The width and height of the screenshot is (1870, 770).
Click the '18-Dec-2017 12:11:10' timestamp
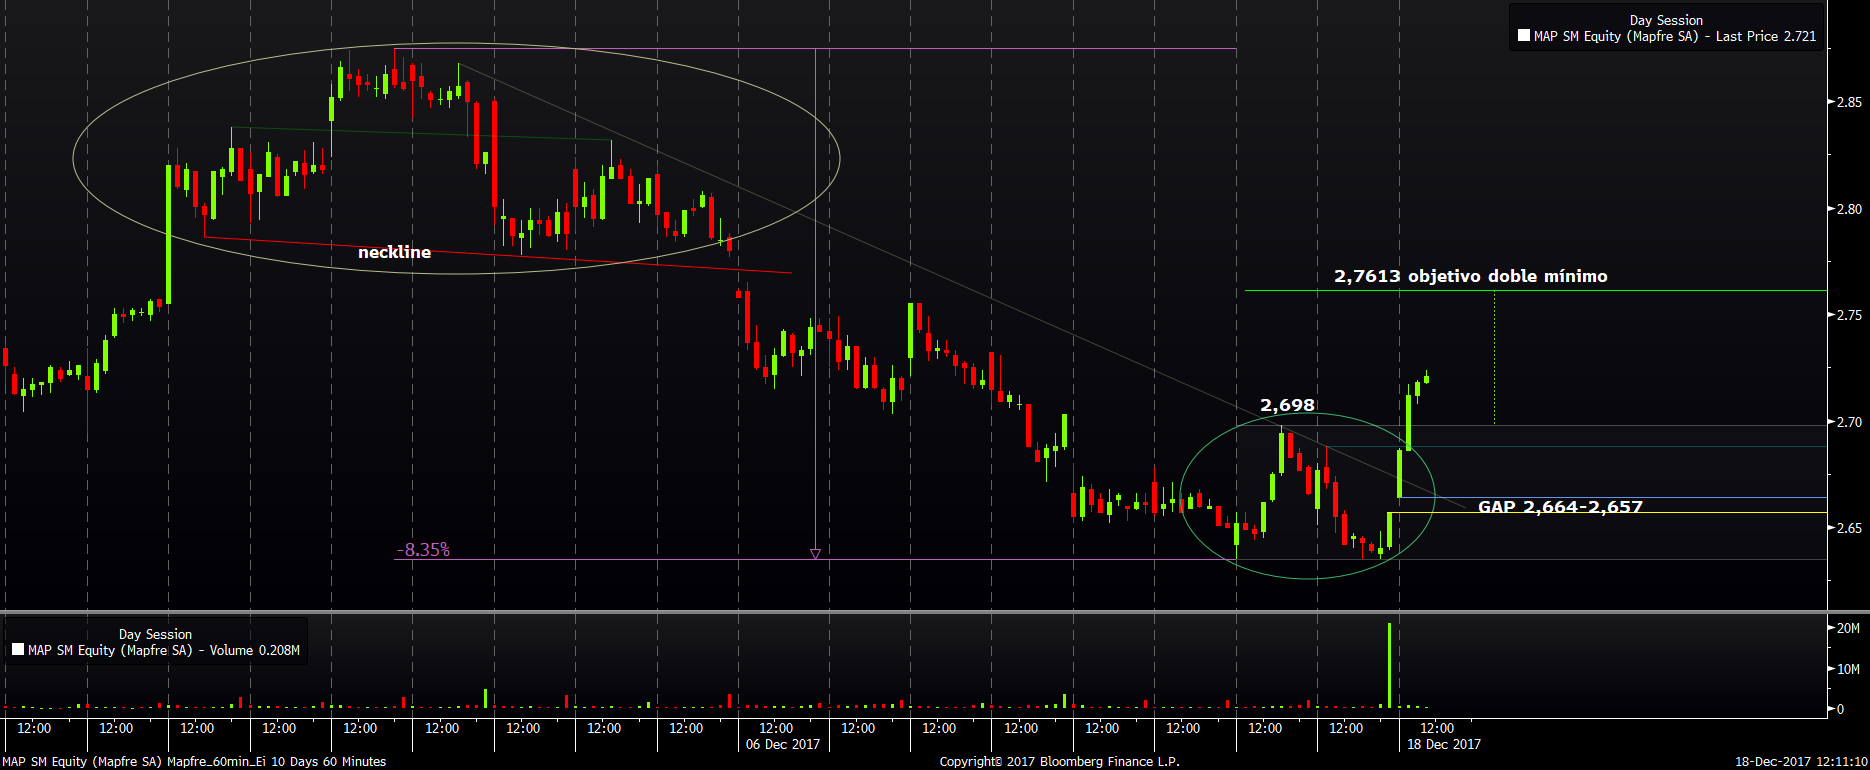pos(1800,762)
